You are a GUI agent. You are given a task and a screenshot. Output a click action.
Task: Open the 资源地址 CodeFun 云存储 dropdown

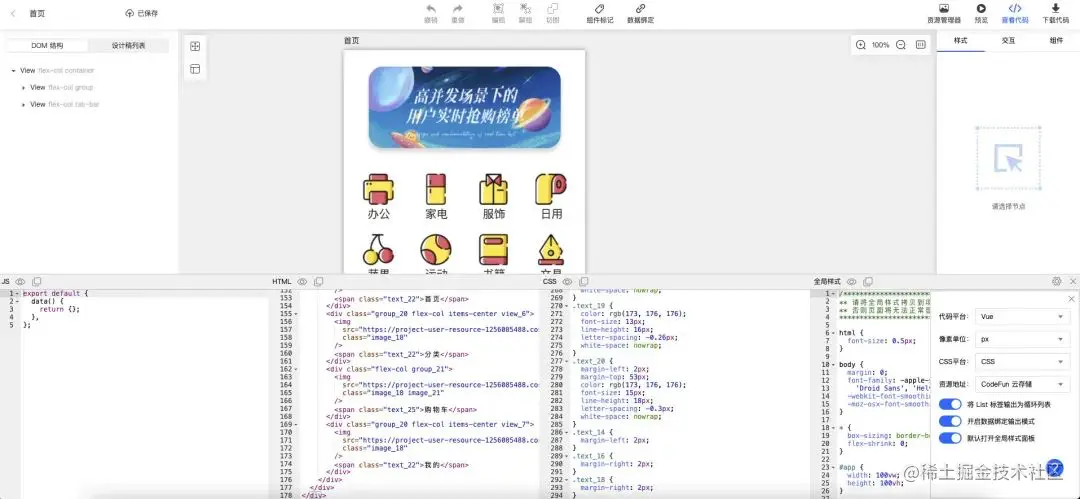(x=1024, y=384)
